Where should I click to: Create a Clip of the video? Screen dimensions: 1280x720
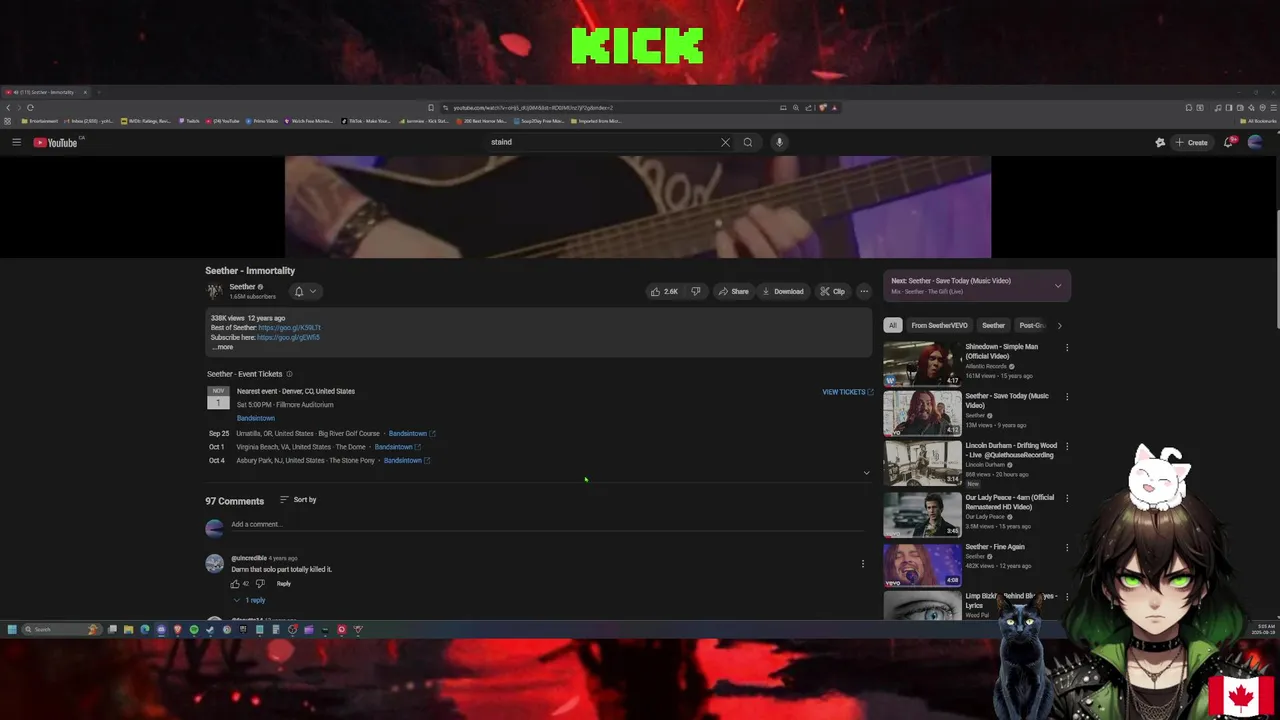[x=832, y=291]
